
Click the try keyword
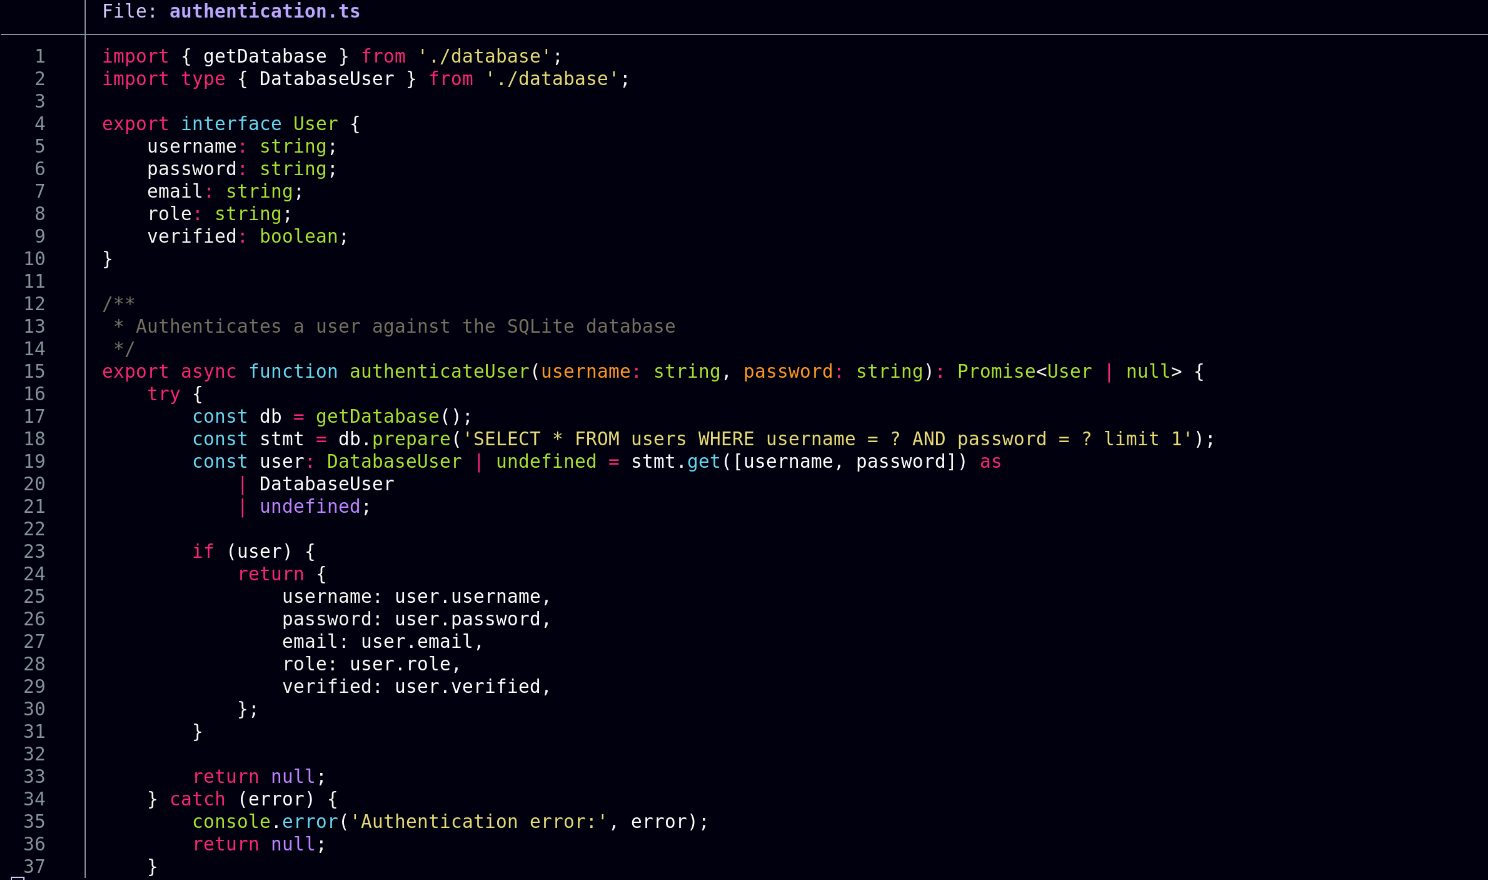(163, 394)
